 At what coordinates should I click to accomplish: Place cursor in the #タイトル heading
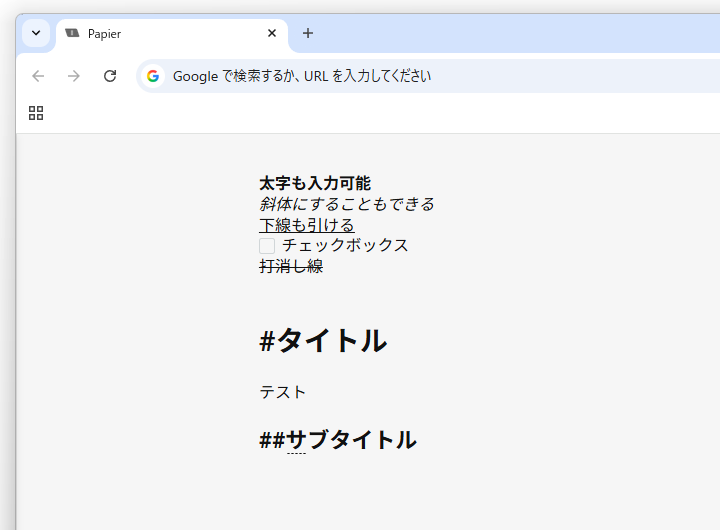[x=323, y=341]
